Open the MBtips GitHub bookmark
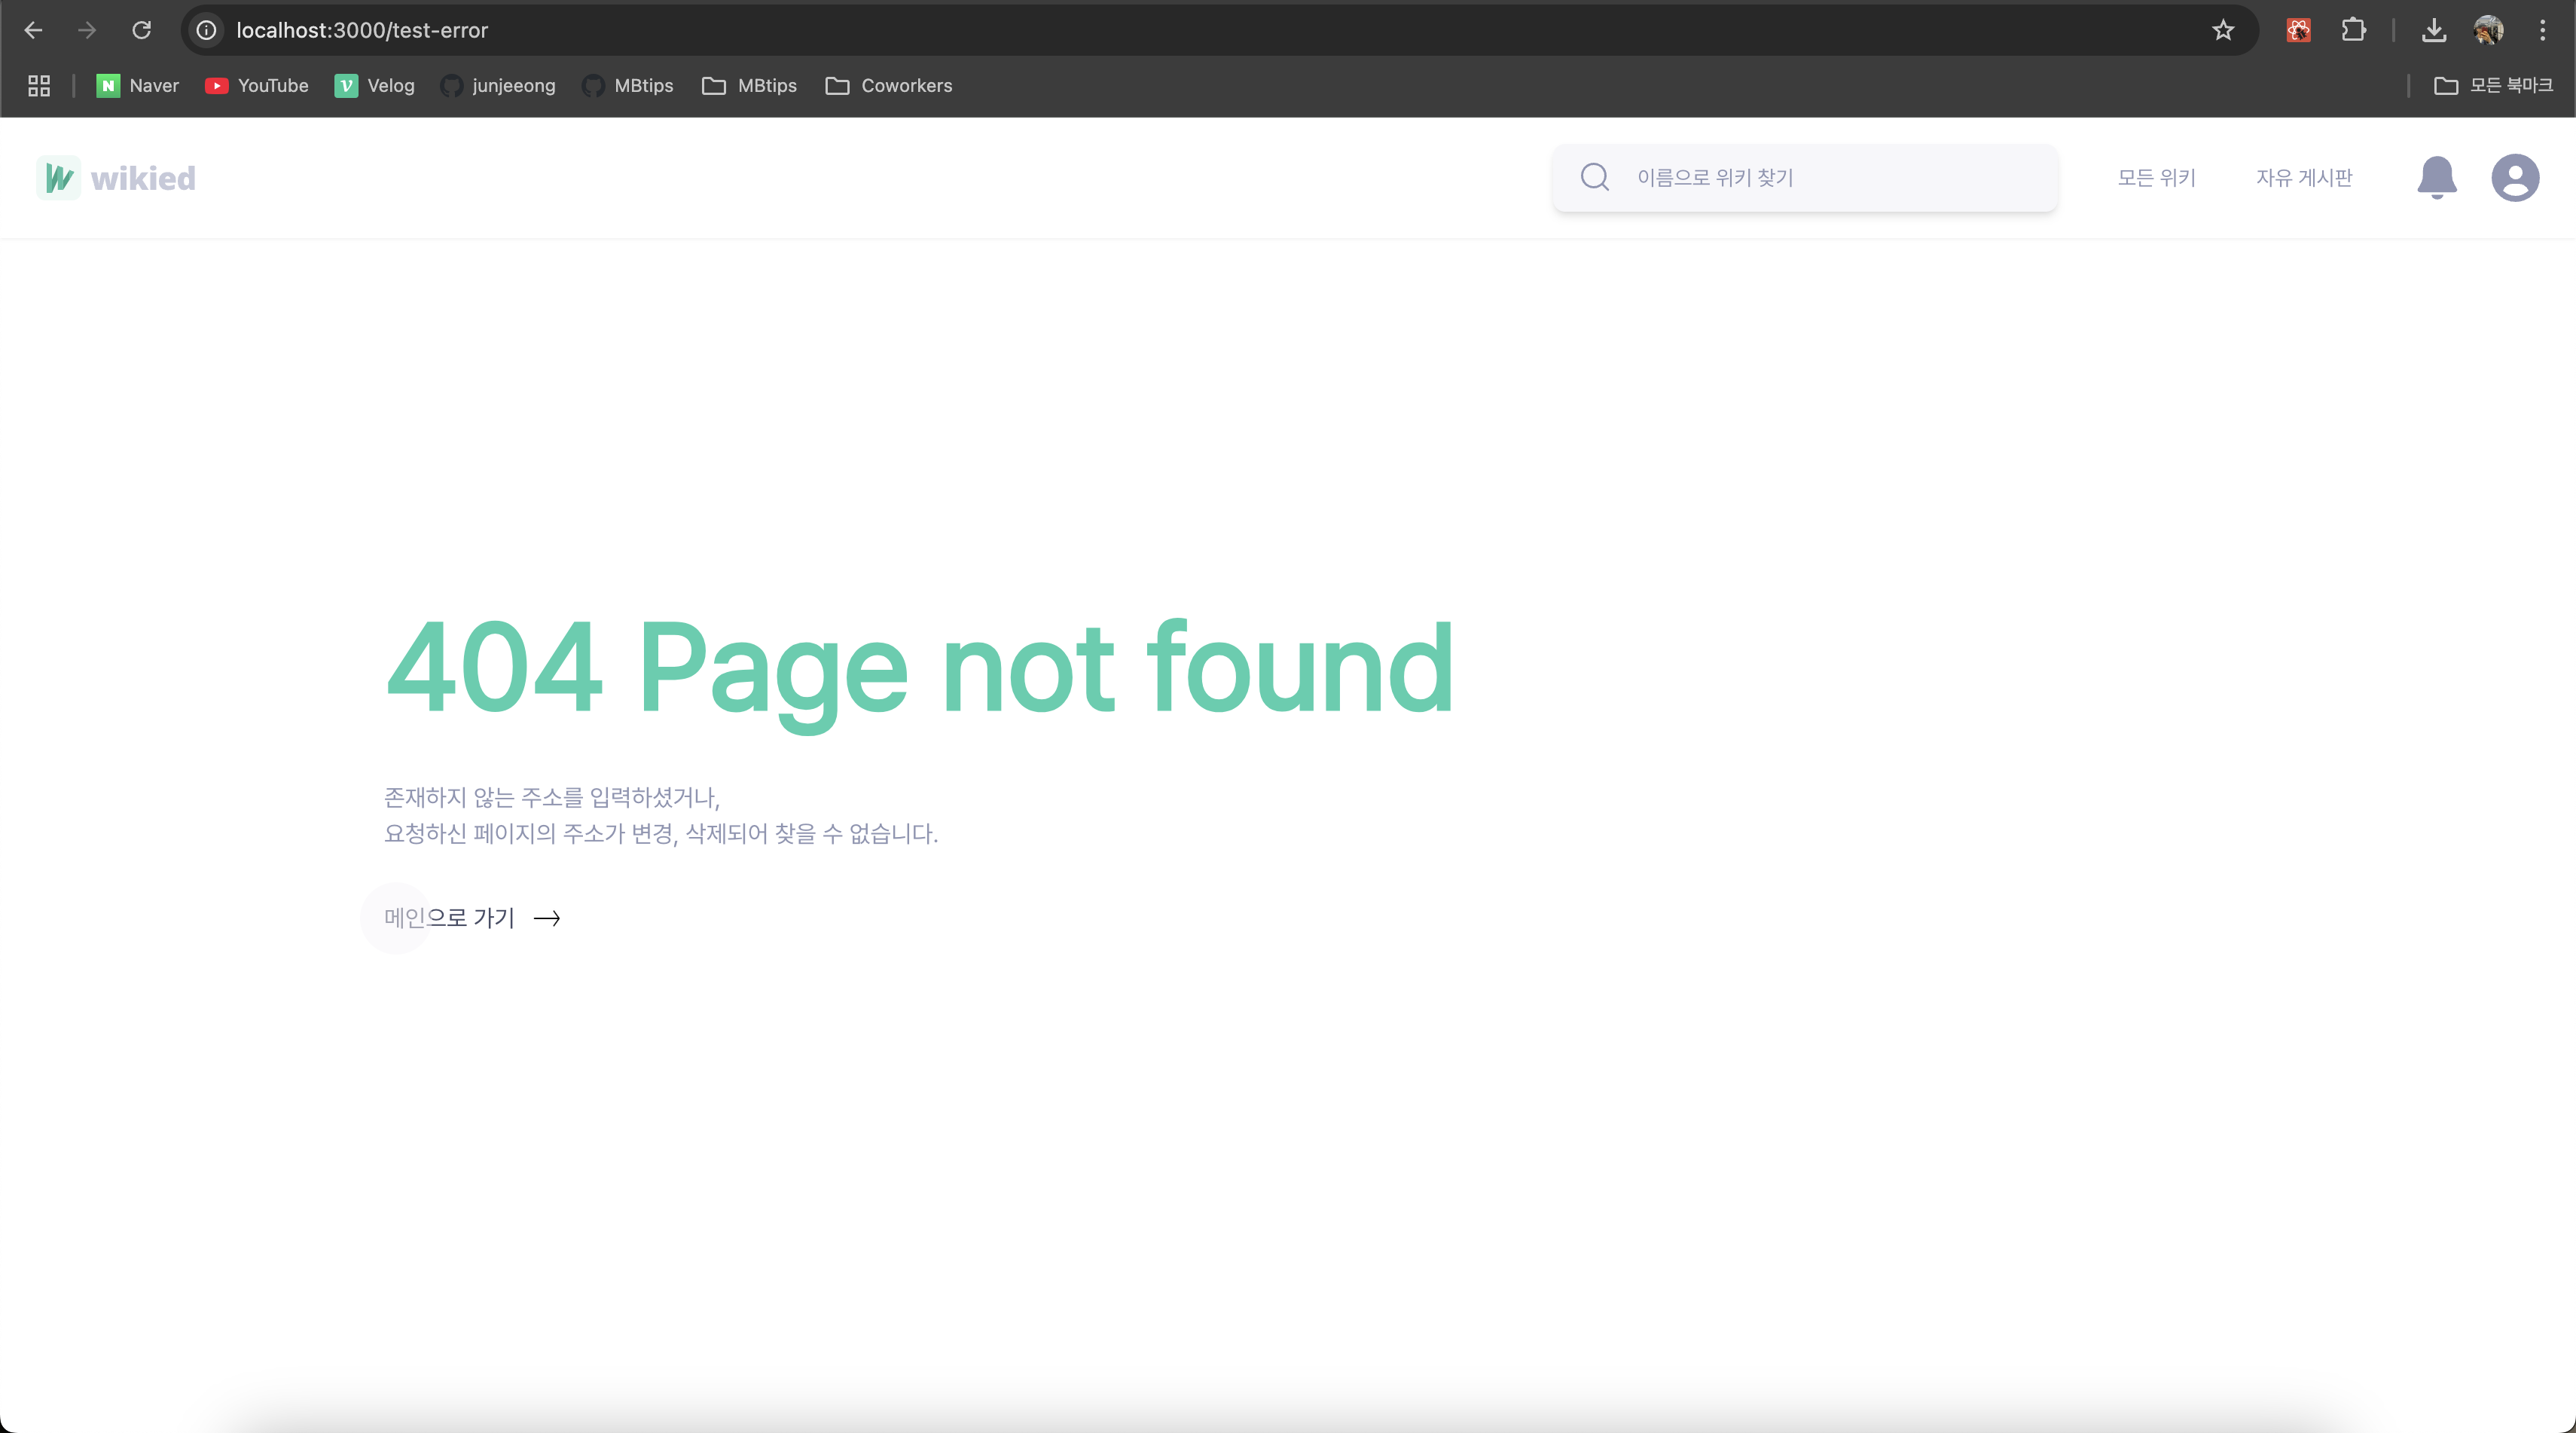 coord(628,86)
